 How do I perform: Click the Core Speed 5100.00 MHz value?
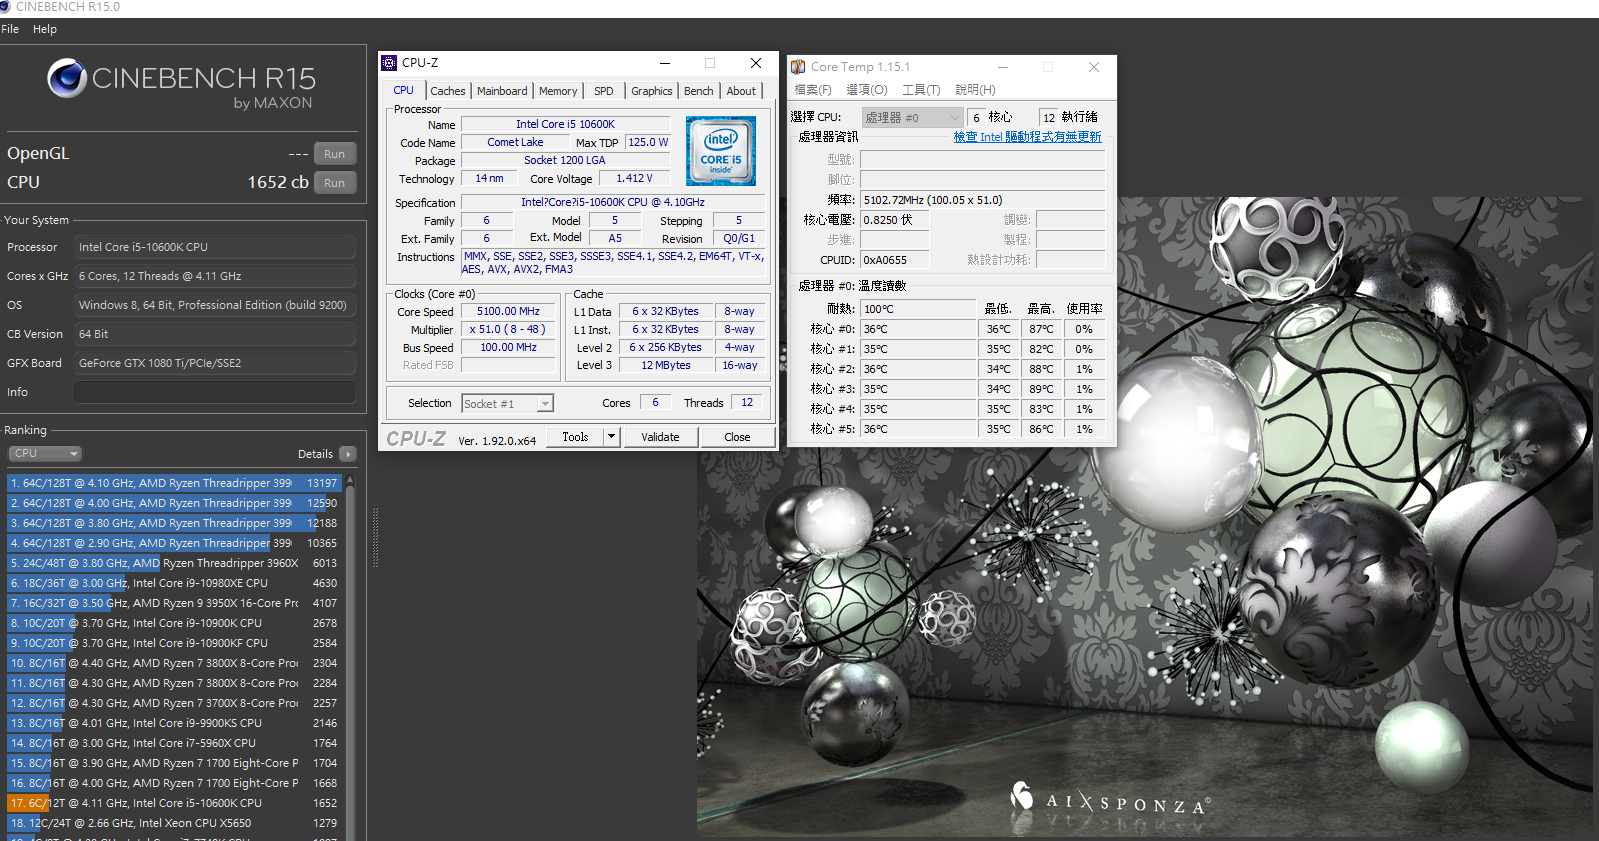pos(508,312)
